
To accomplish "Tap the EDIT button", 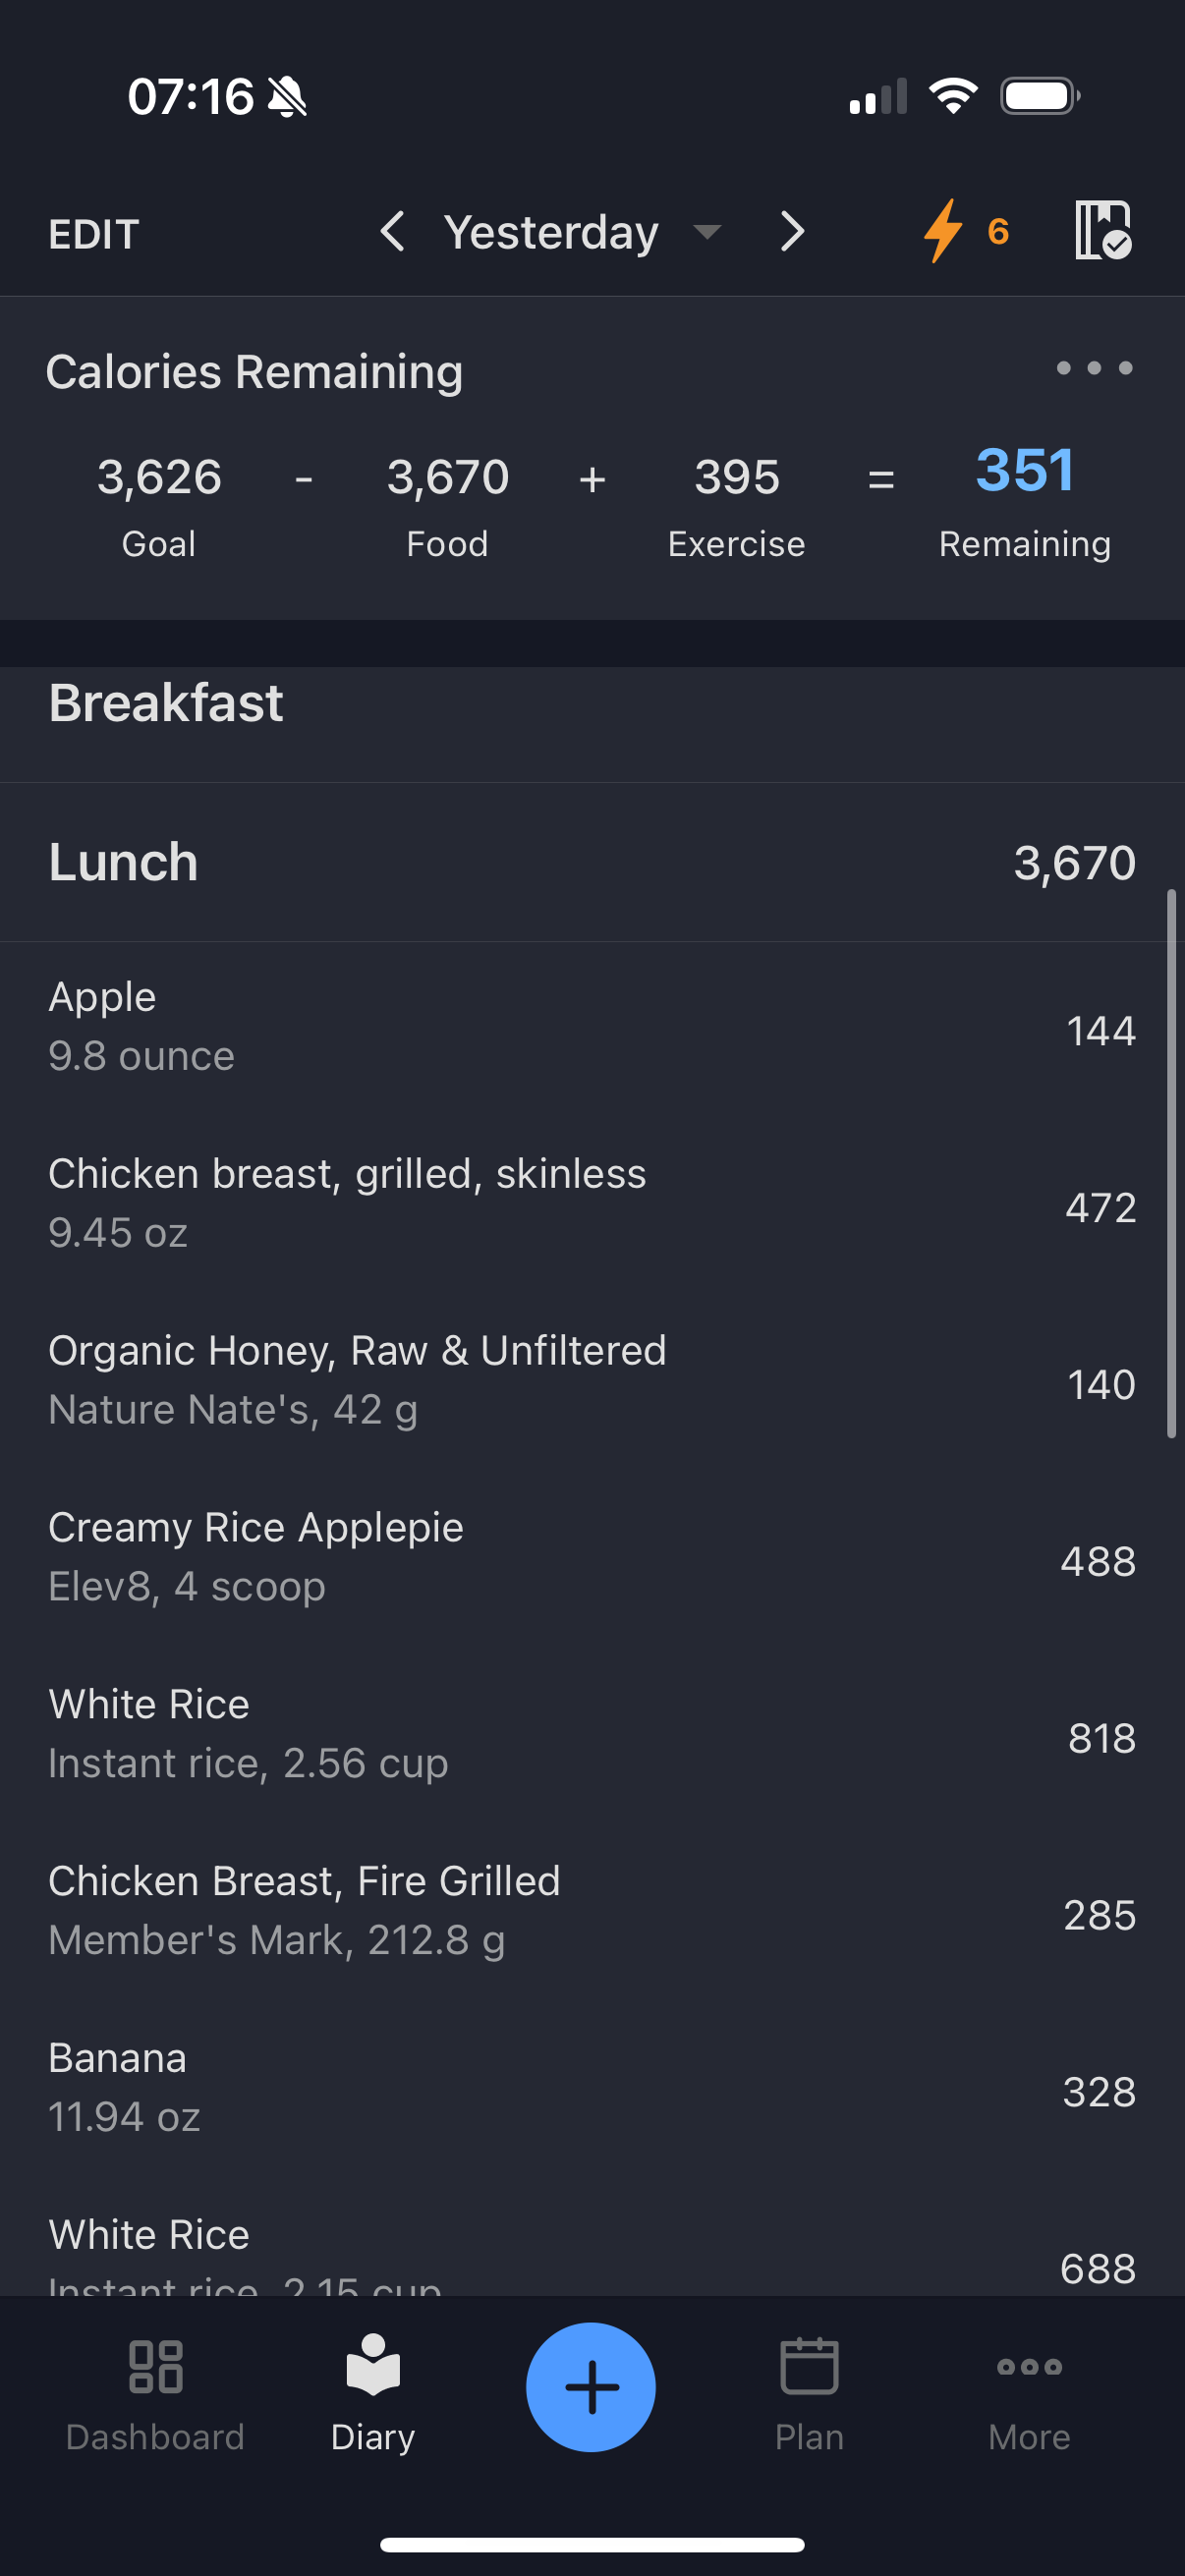I will pos(93,234).
